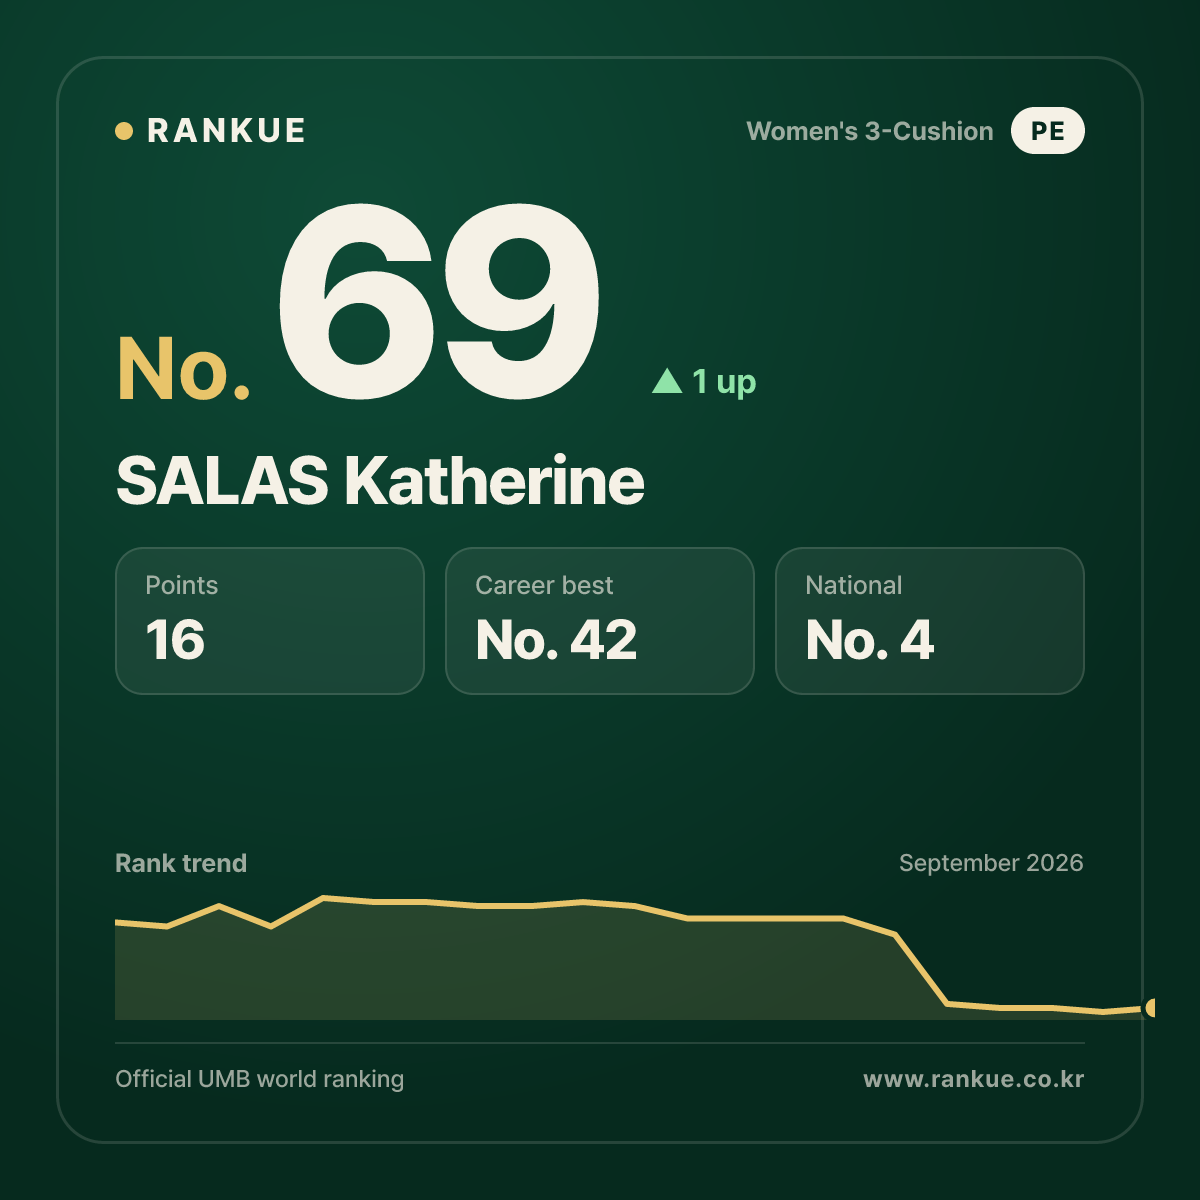
Task: Click the large rank number 69
Action: (x=438, y=301)
